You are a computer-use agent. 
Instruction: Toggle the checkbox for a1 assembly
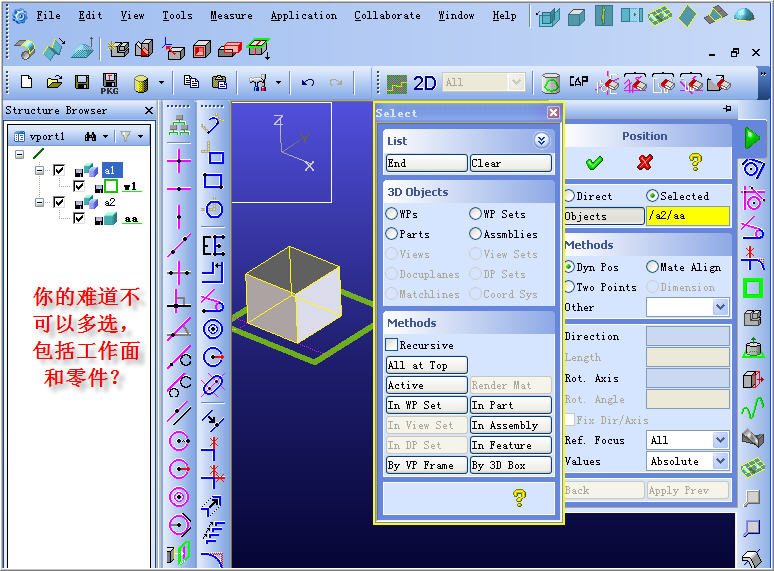point(59,170)
